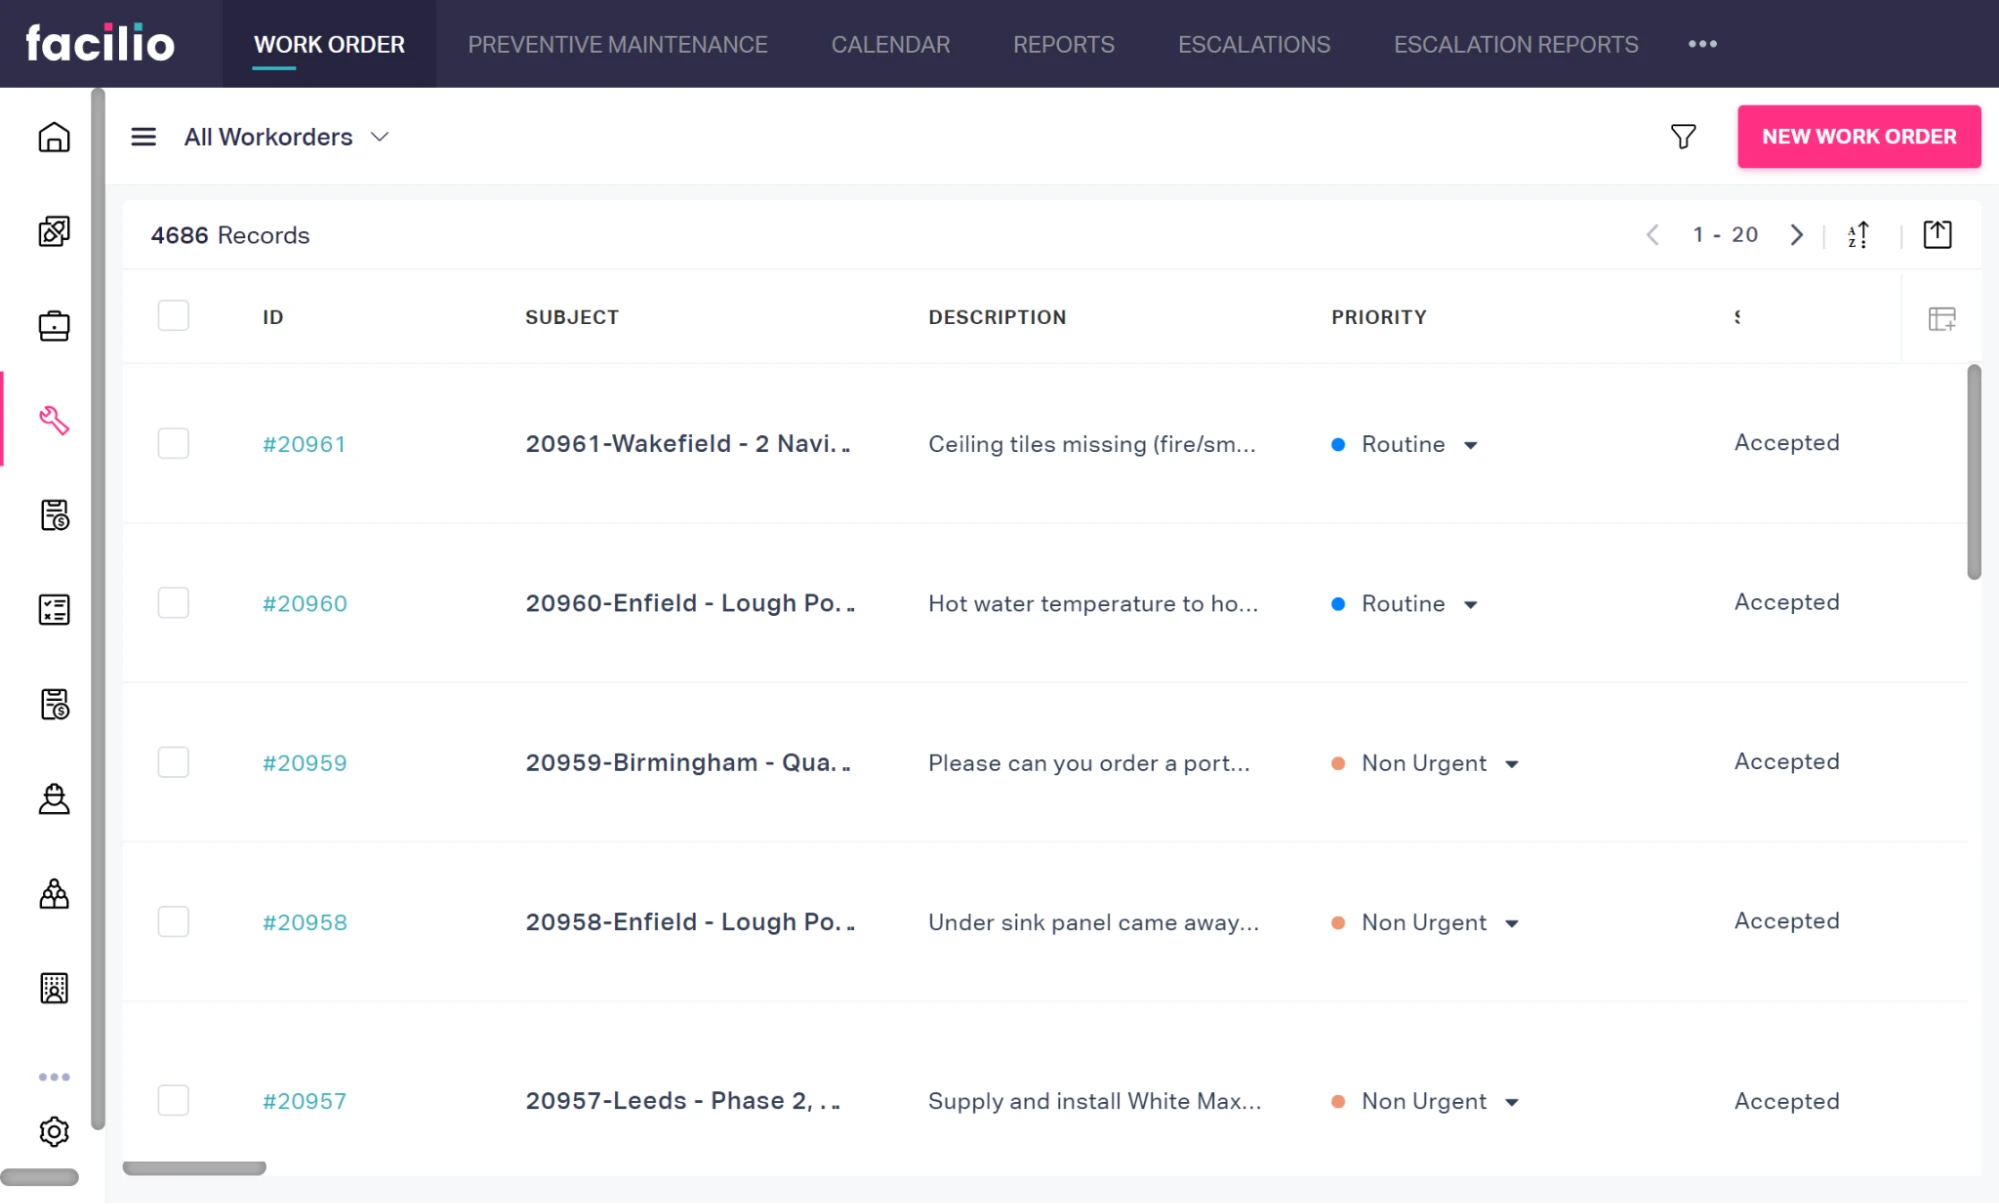Open the briefcase sidebar icon
This screenshot has height=1204, width=1999.
pos(54,326)
